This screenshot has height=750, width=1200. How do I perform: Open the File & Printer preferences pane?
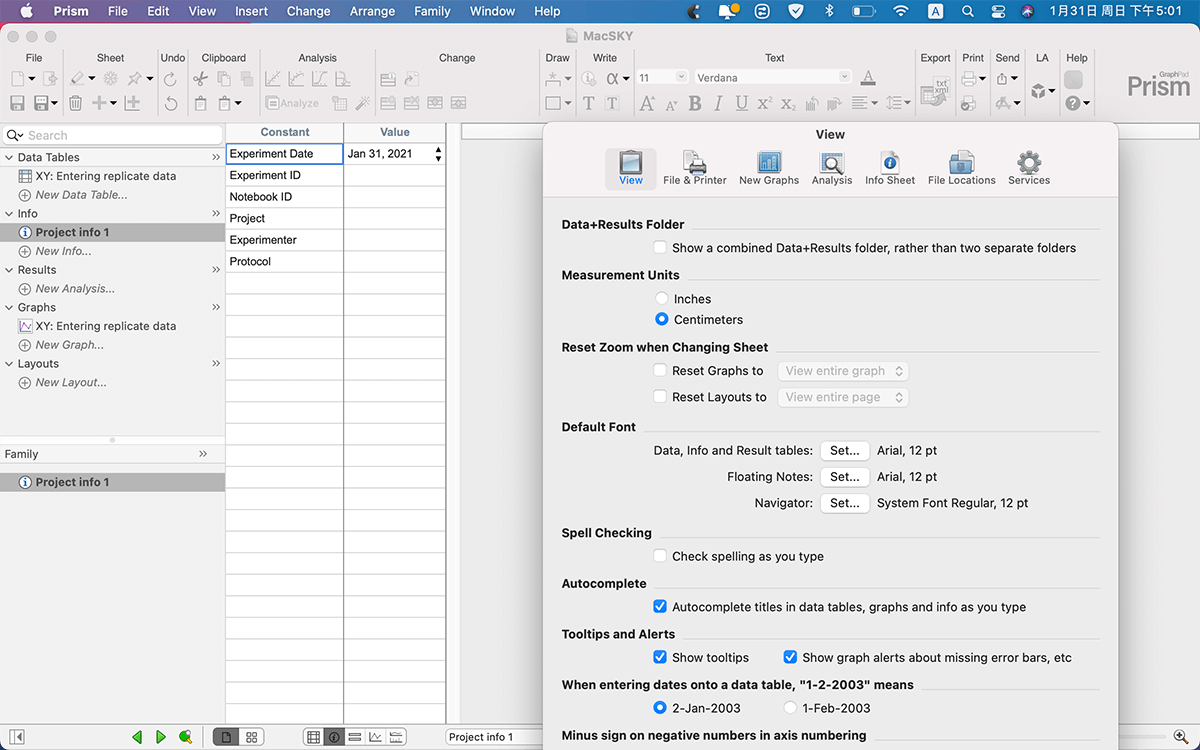[695, 168]
